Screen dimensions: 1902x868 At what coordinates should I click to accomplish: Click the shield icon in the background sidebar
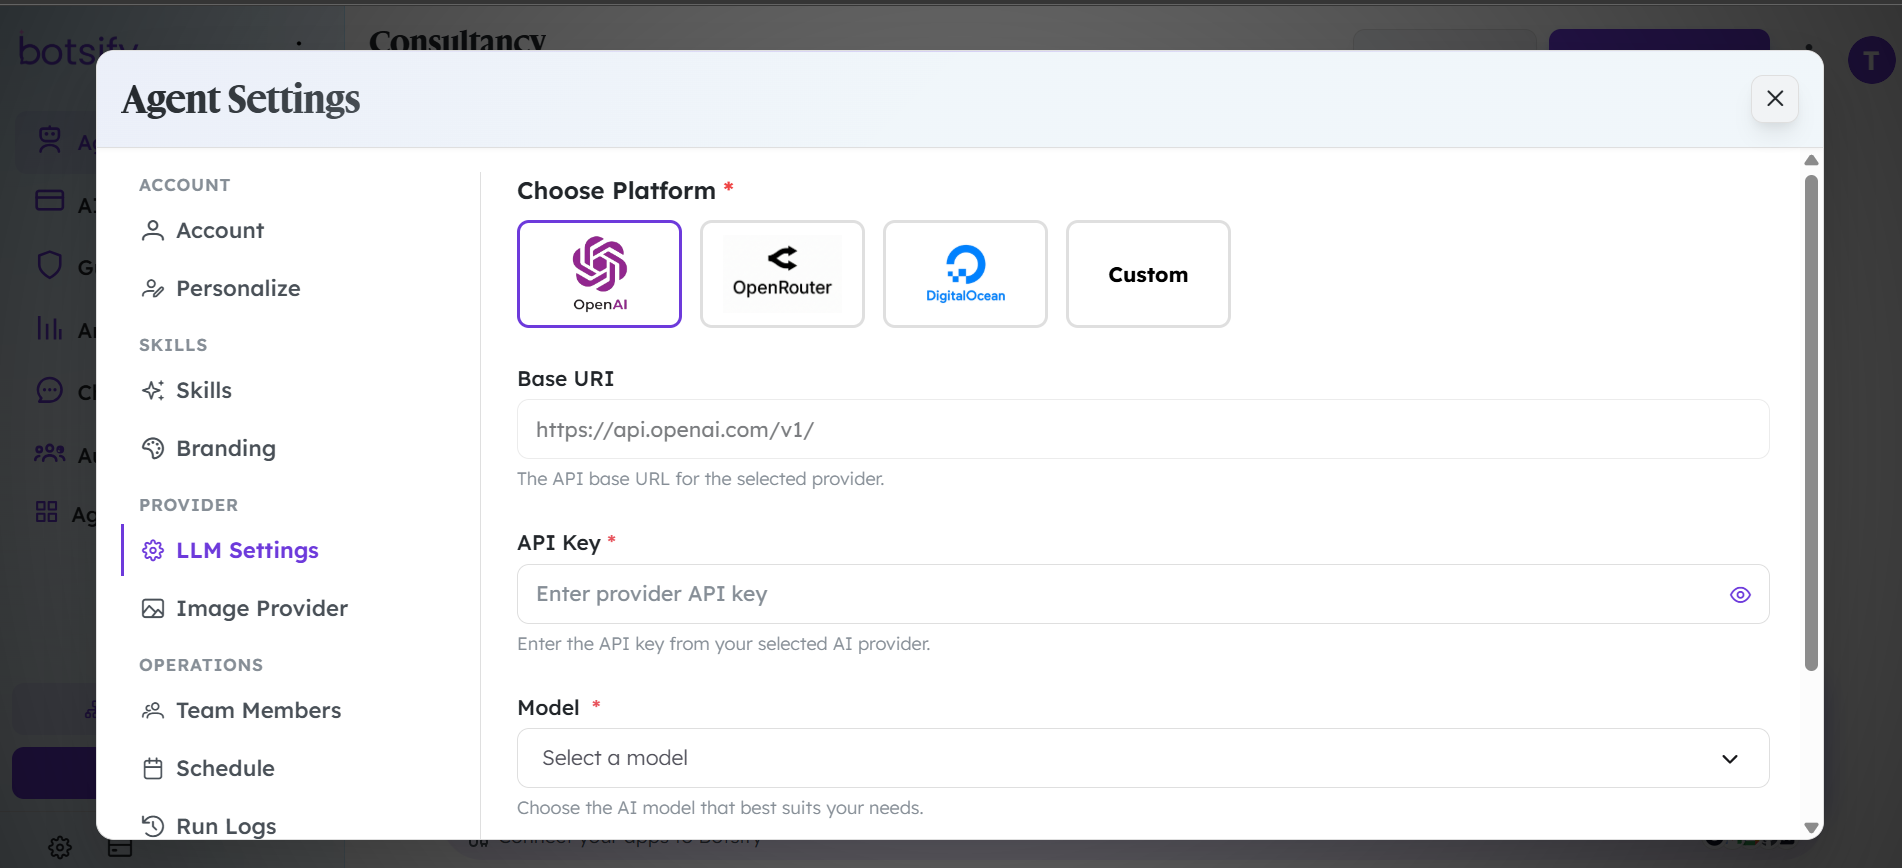pos(50,265)
